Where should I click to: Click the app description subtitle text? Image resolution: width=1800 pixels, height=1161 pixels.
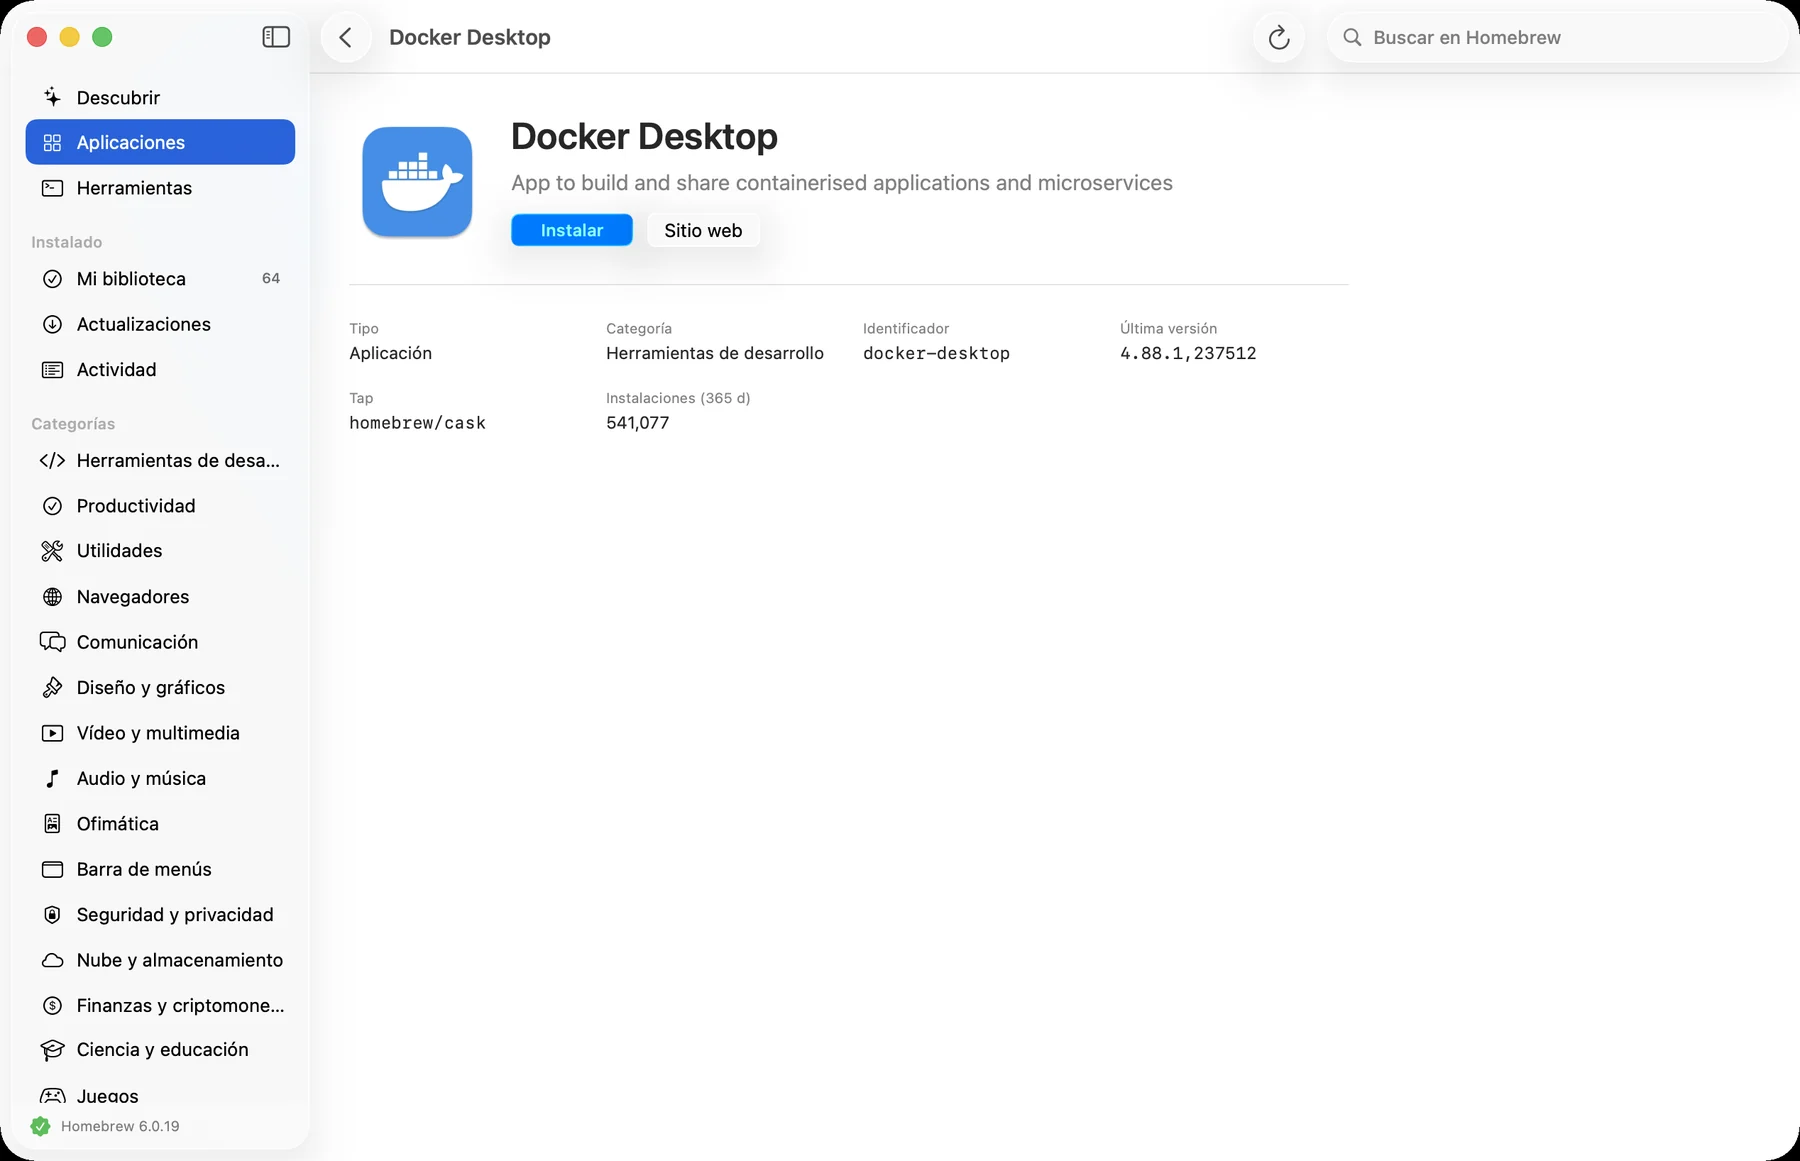click(842, 183)
